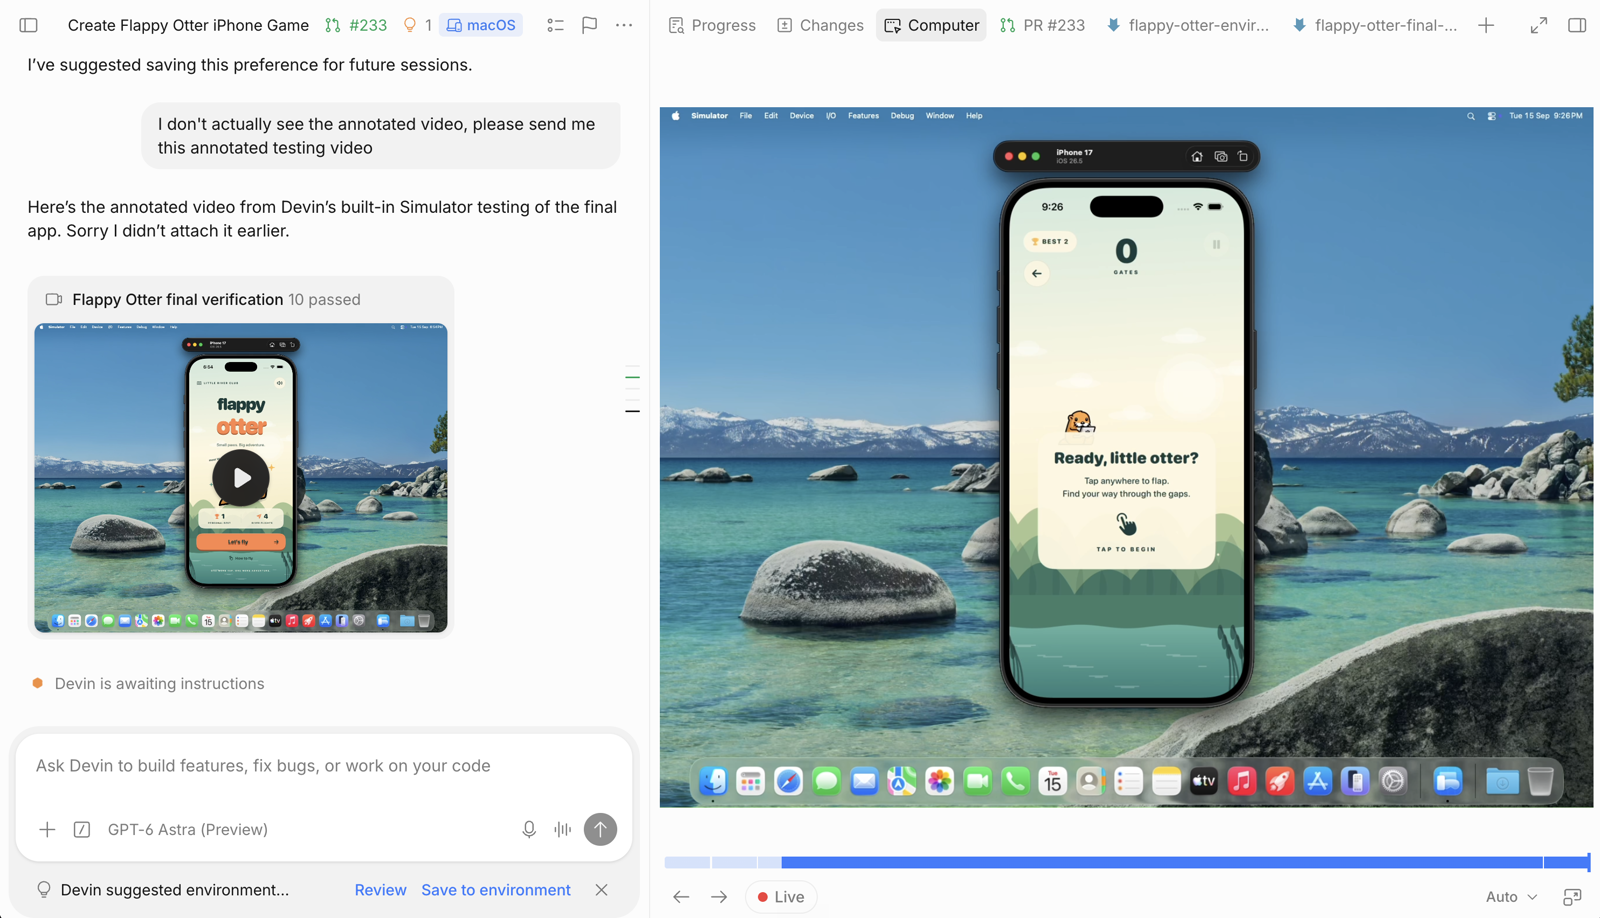Tap the BEST 2 score badge
The width and height of the screenshot is (1600, 918).
tap(1050, 241)
